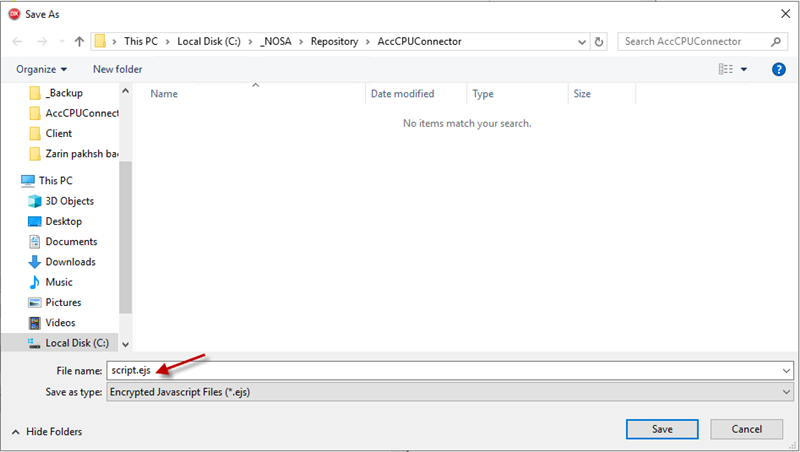Click the Save button
The width and height of the screenshot is (800, 452).
click(x=662, y=429)
